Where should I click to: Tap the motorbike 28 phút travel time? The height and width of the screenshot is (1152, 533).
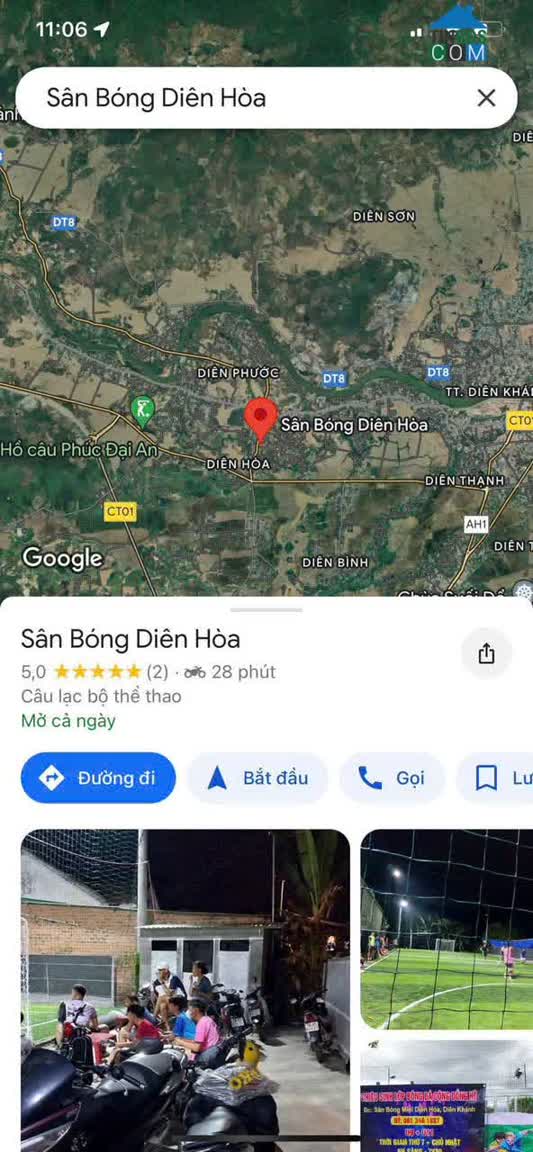coord(230,672)
